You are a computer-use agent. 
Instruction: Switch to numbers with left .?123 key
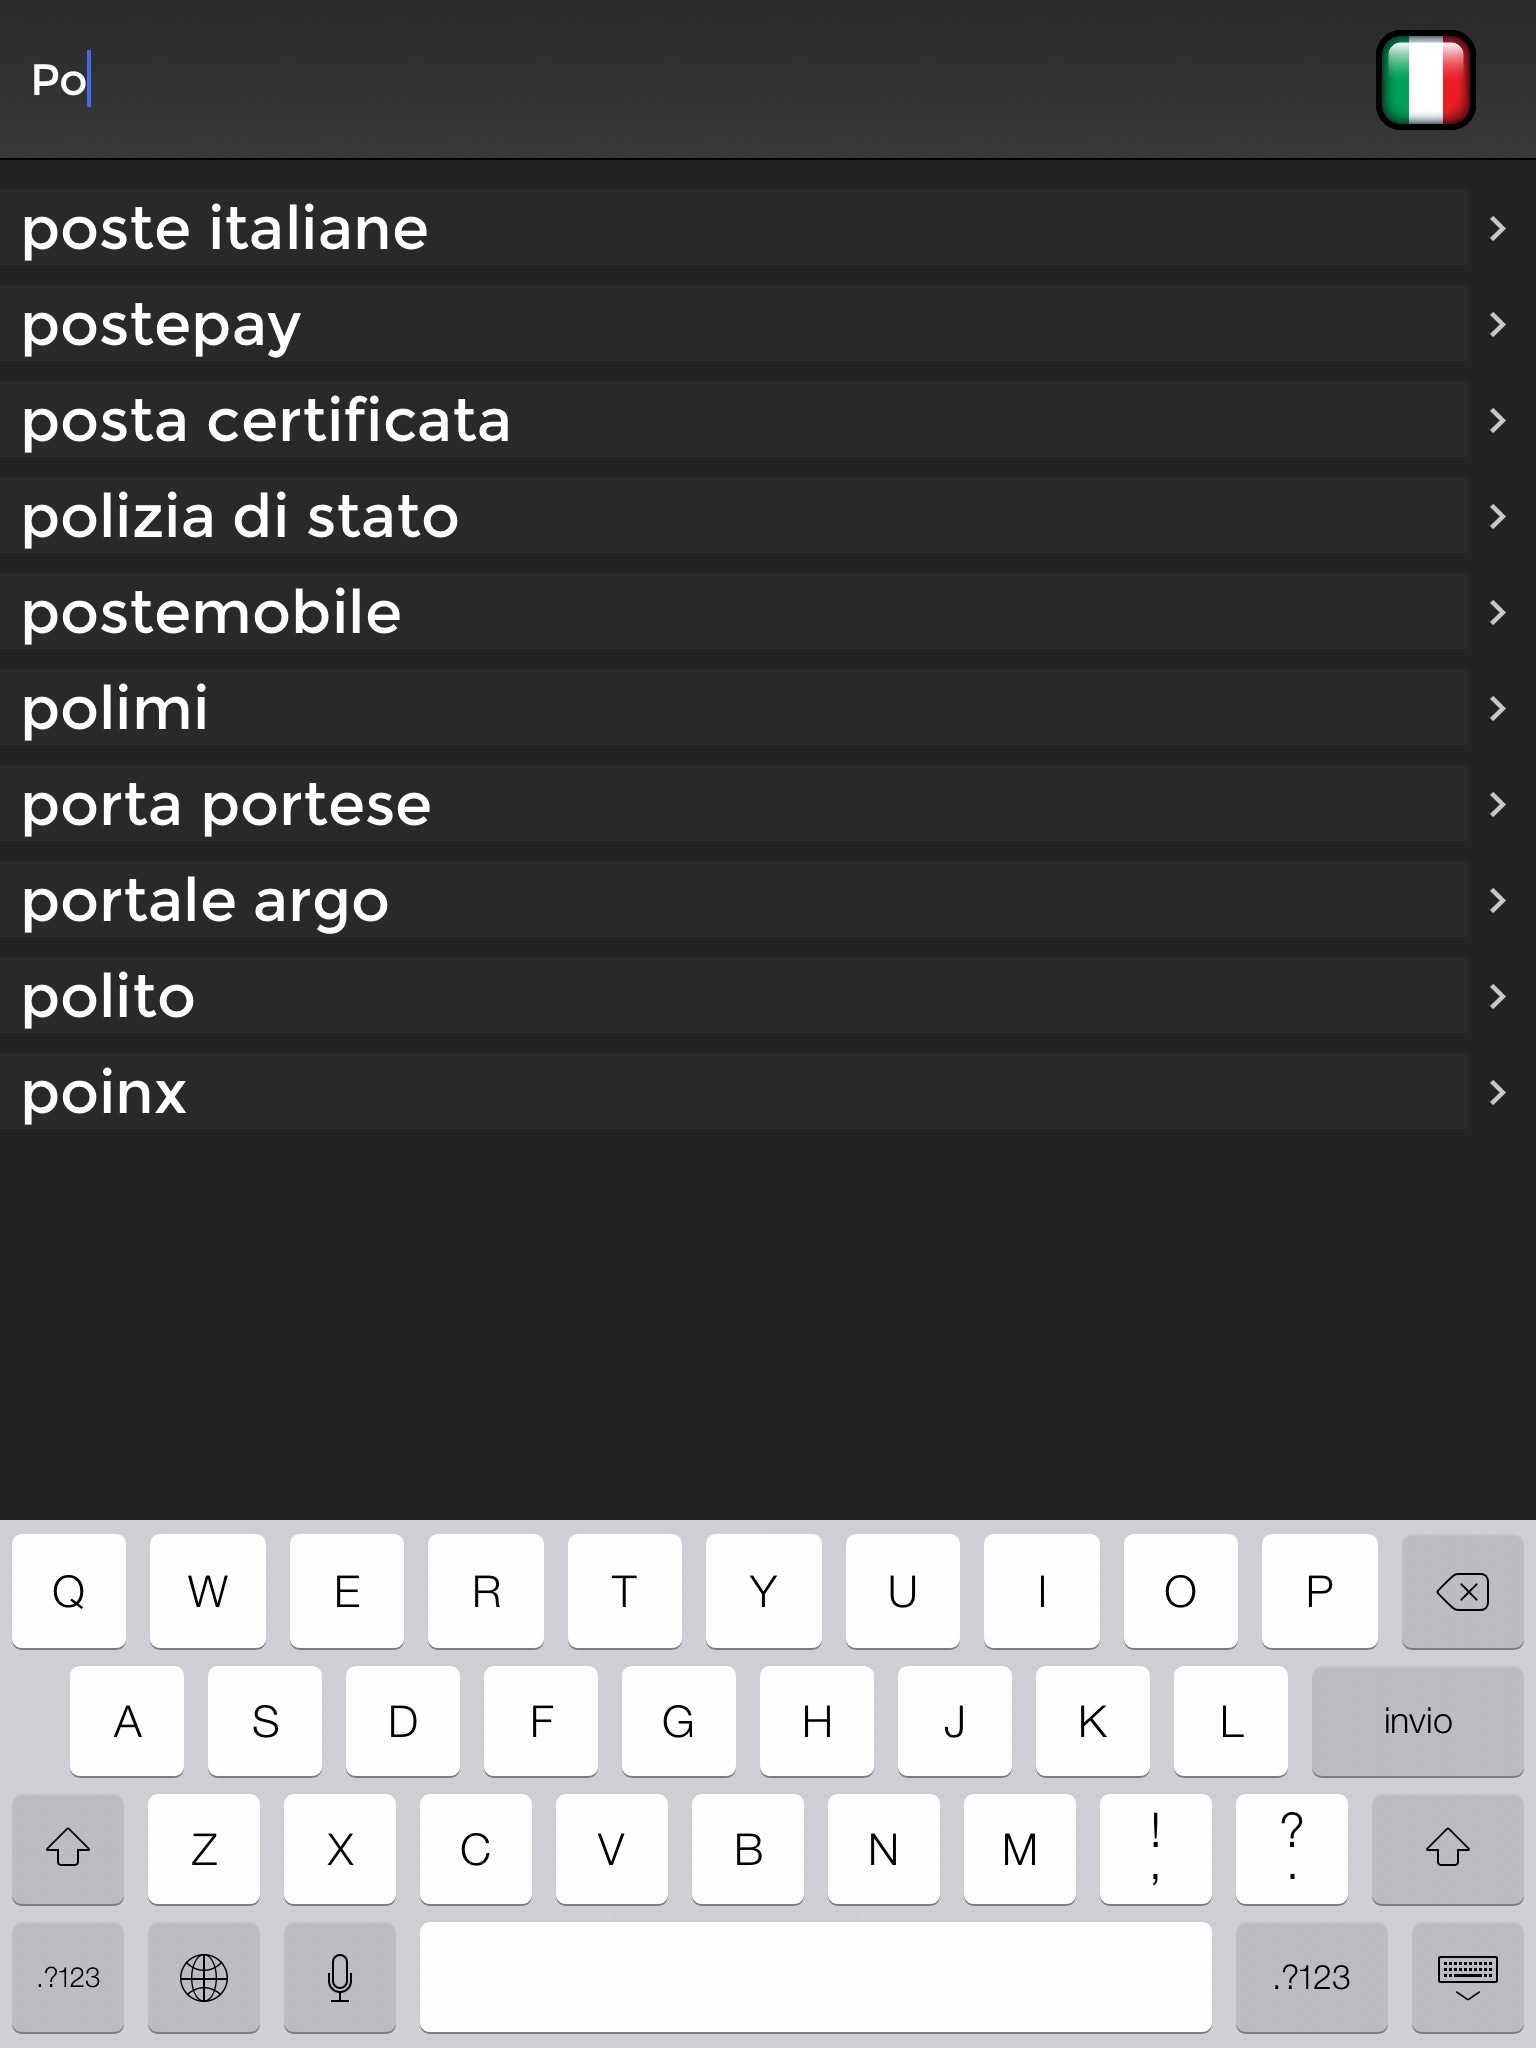(68, 1976)
